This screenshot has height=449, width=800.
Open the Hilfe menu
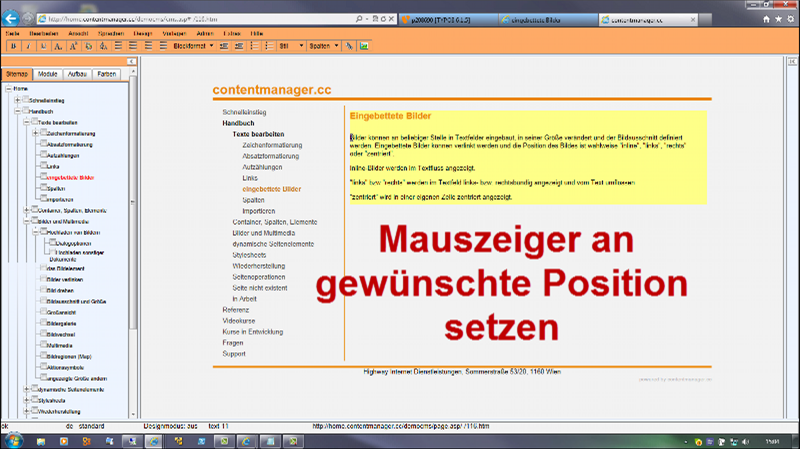tap(257, 33)
